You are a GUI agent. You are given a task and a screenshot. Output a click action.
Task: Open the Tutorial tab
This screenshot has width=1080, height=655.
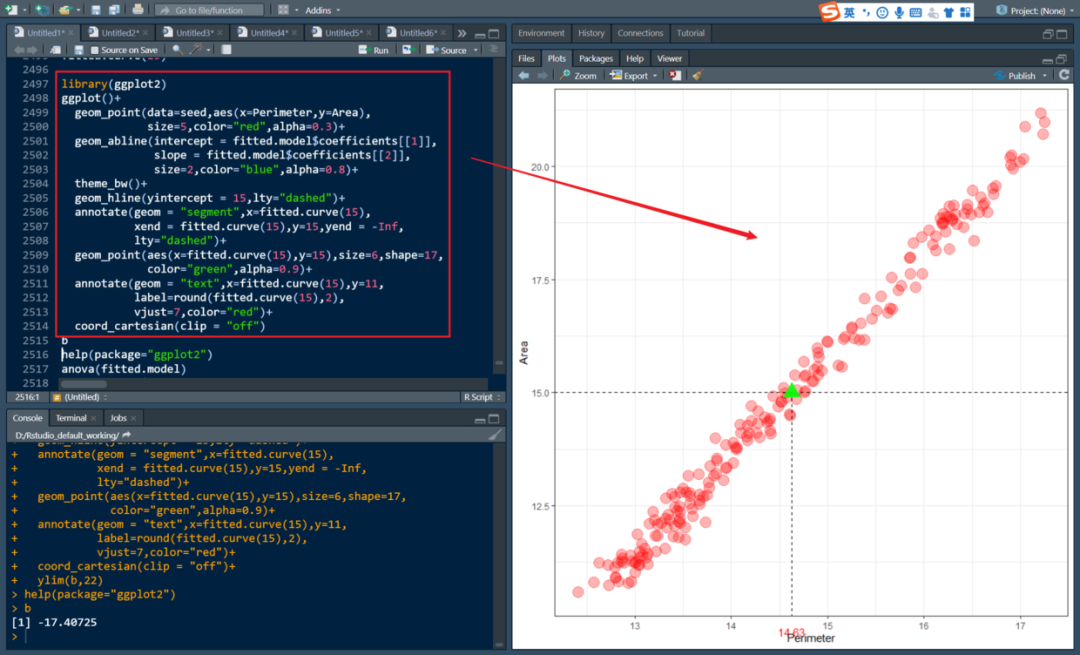point(690,33)
